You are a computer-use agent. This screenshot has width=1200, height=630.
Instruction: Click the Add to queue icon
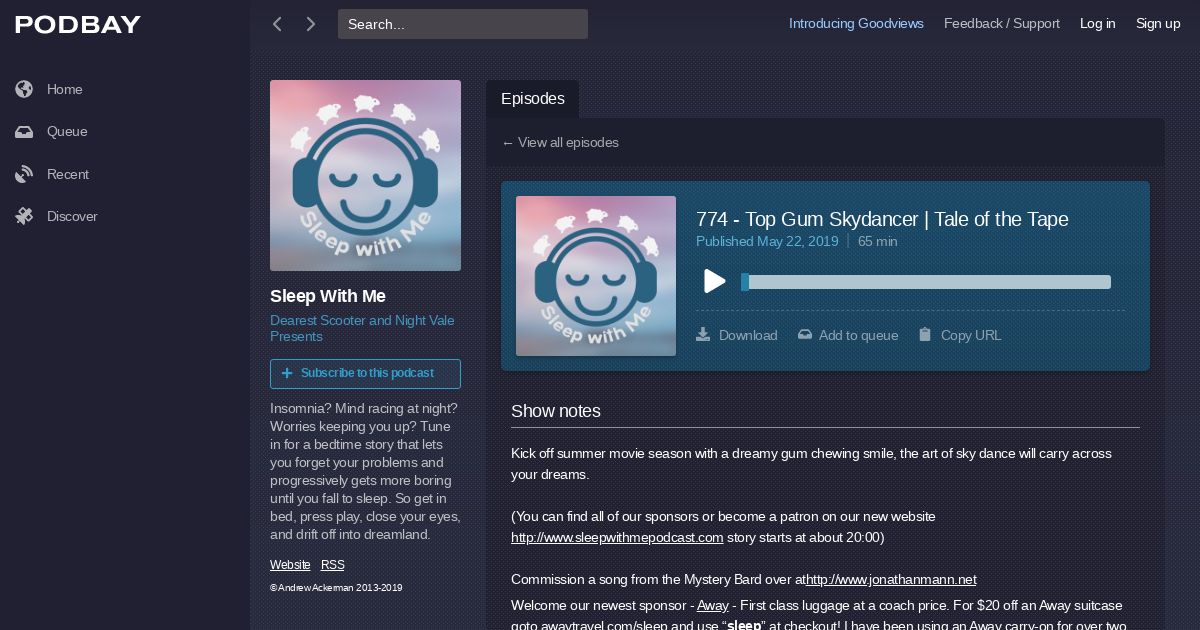tap(805, 335)
